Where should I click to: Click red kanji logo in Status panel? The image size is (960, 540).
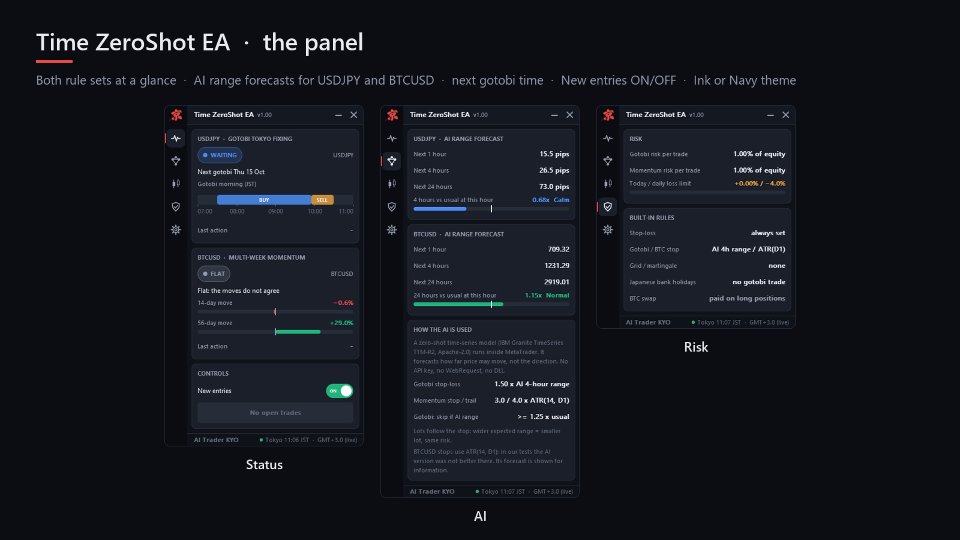point(176,114)
